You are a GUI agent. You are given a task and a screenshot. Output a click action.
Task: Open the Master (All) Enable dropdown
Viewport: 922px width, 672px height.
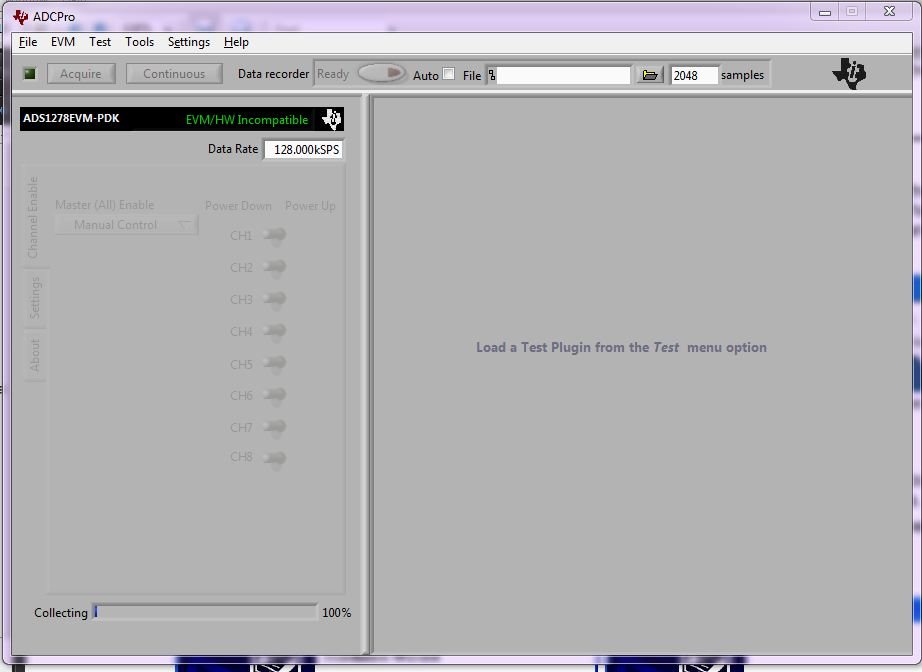pyautogui.click(x=126, y=225)
